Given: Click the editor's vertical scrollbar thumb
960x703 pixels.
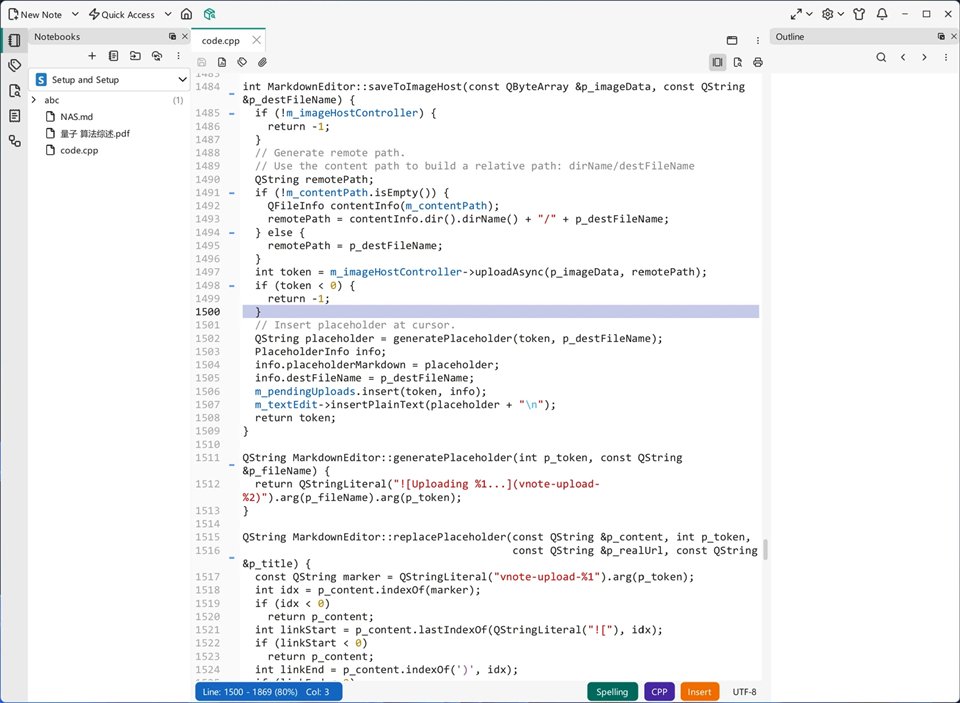Looking at the screenshot, I should tap(765, 549).
